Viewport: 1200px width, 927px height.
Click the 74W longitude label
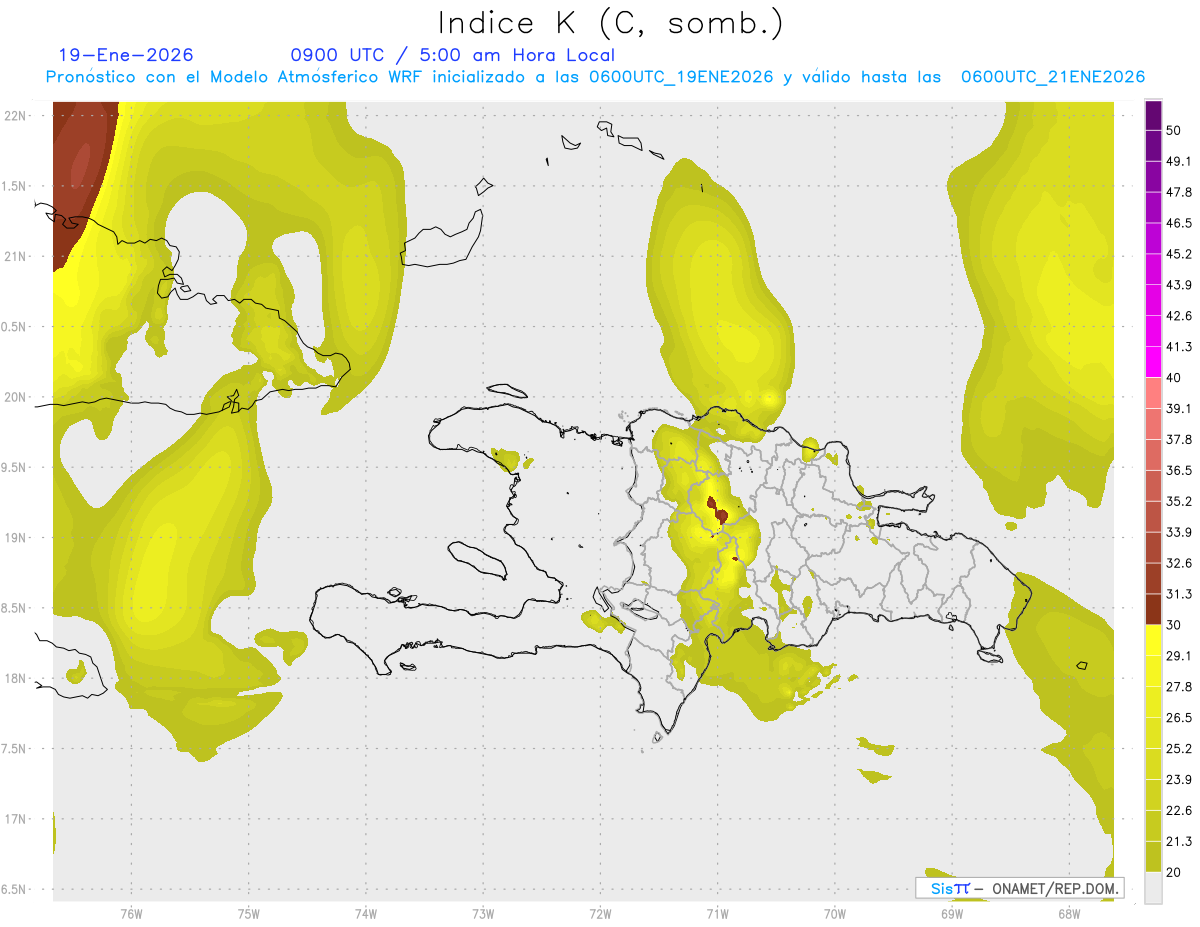tap(366, 914)
